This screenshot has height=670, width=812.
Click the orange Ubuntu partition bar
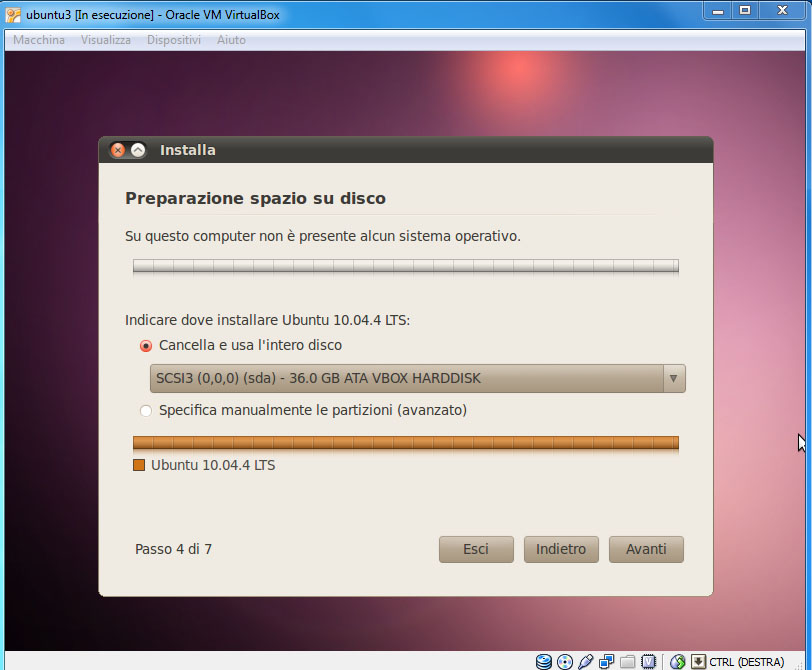(405, 443)
